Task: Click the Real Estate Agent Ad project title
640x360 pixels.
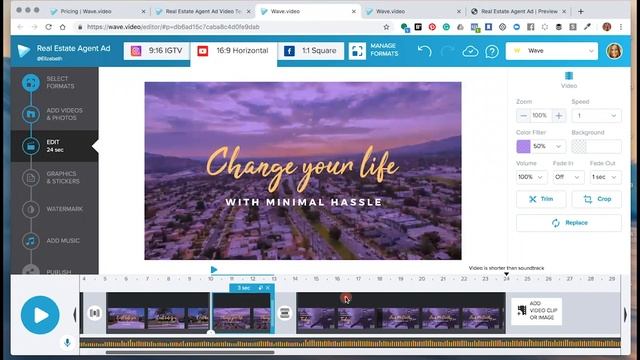Action: [73, 48]
